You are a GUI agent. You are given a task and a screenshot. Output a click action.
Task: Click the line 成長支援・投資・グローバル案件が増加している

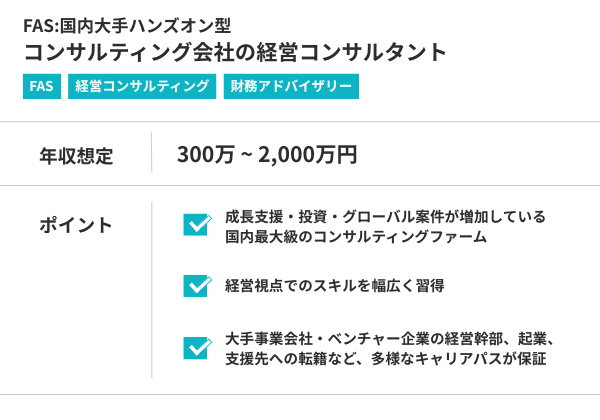[x=385, y=216]
